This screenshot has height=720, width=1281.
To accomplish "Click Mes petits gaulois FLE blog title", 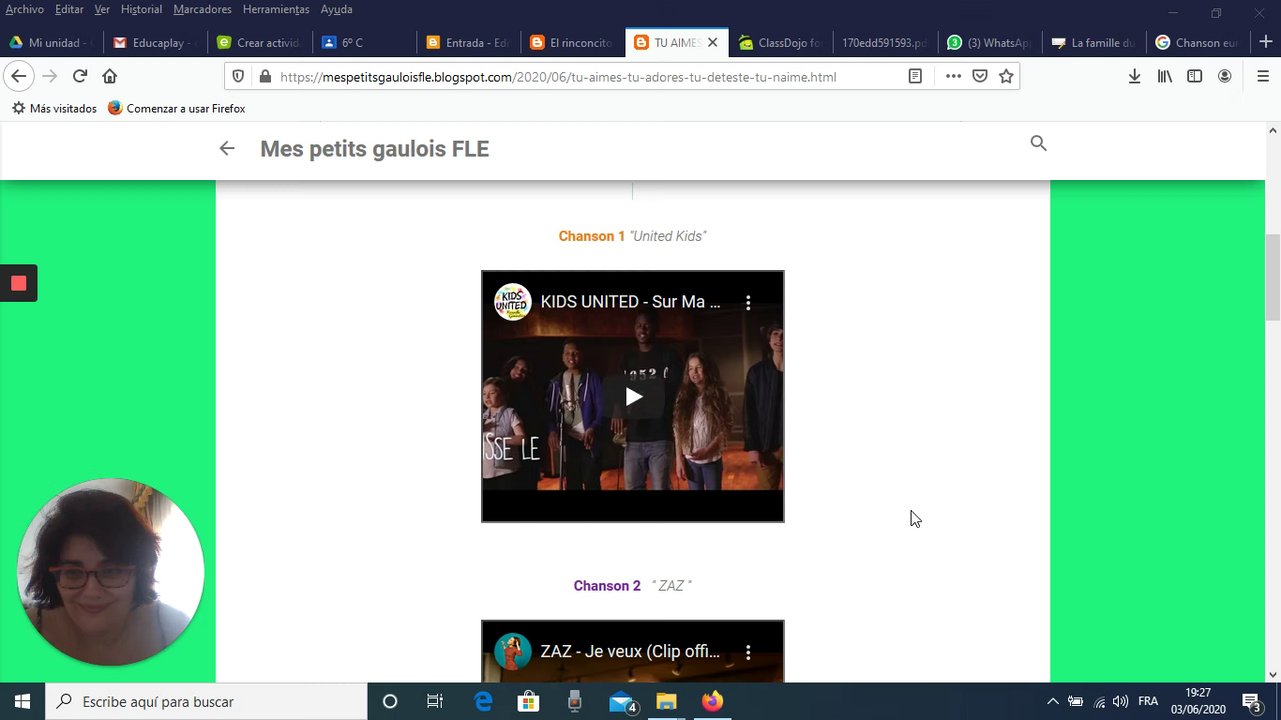I will (374, 149).
